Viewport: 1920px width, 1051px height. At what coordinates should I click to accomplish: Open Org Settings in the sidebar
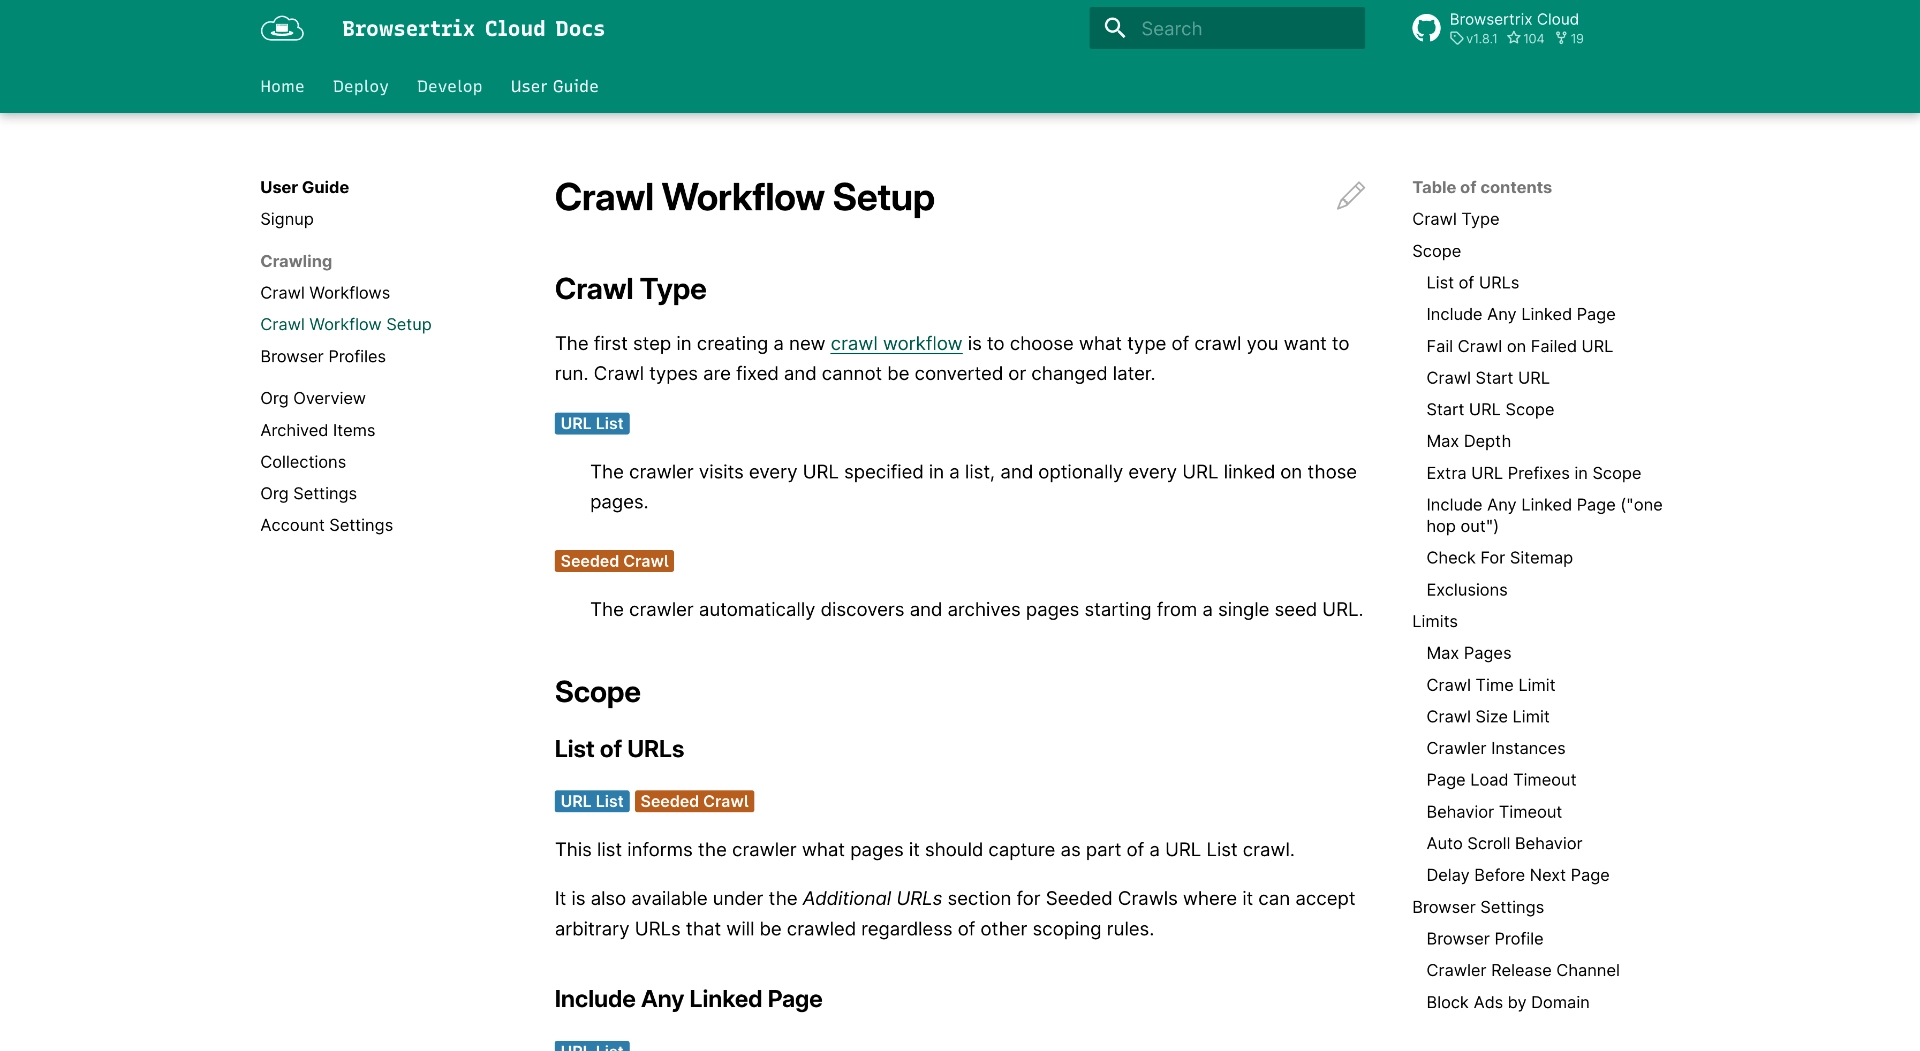pos(308,493)
